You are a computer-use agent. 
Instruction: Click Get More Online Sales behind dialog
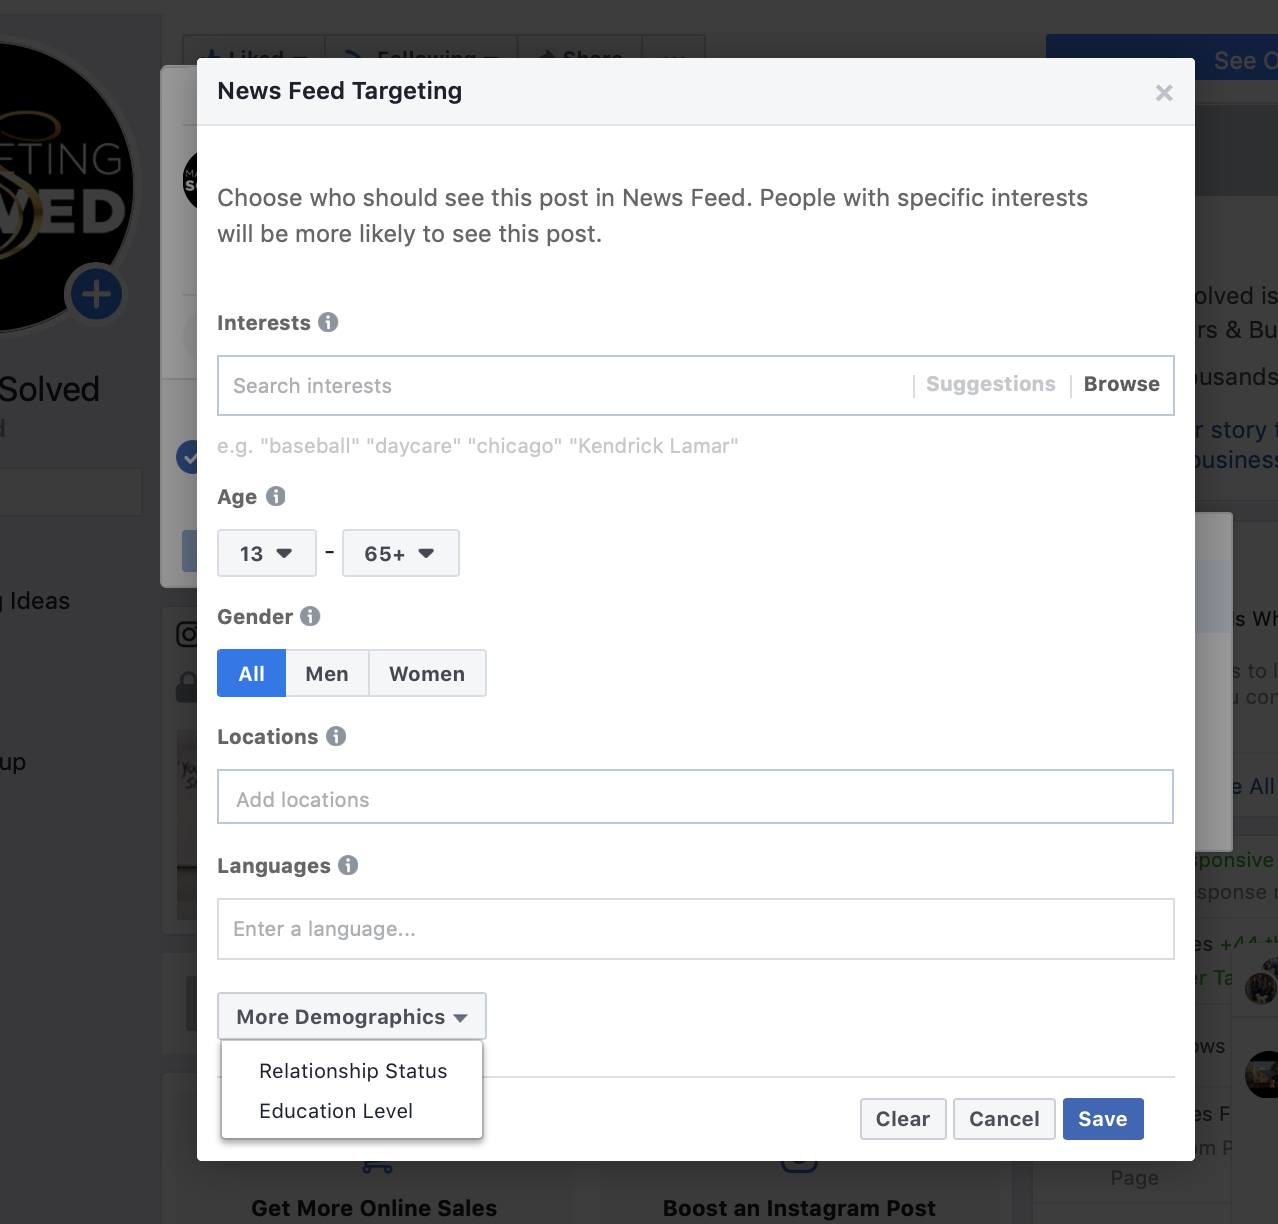click(x=374, y=1208)
